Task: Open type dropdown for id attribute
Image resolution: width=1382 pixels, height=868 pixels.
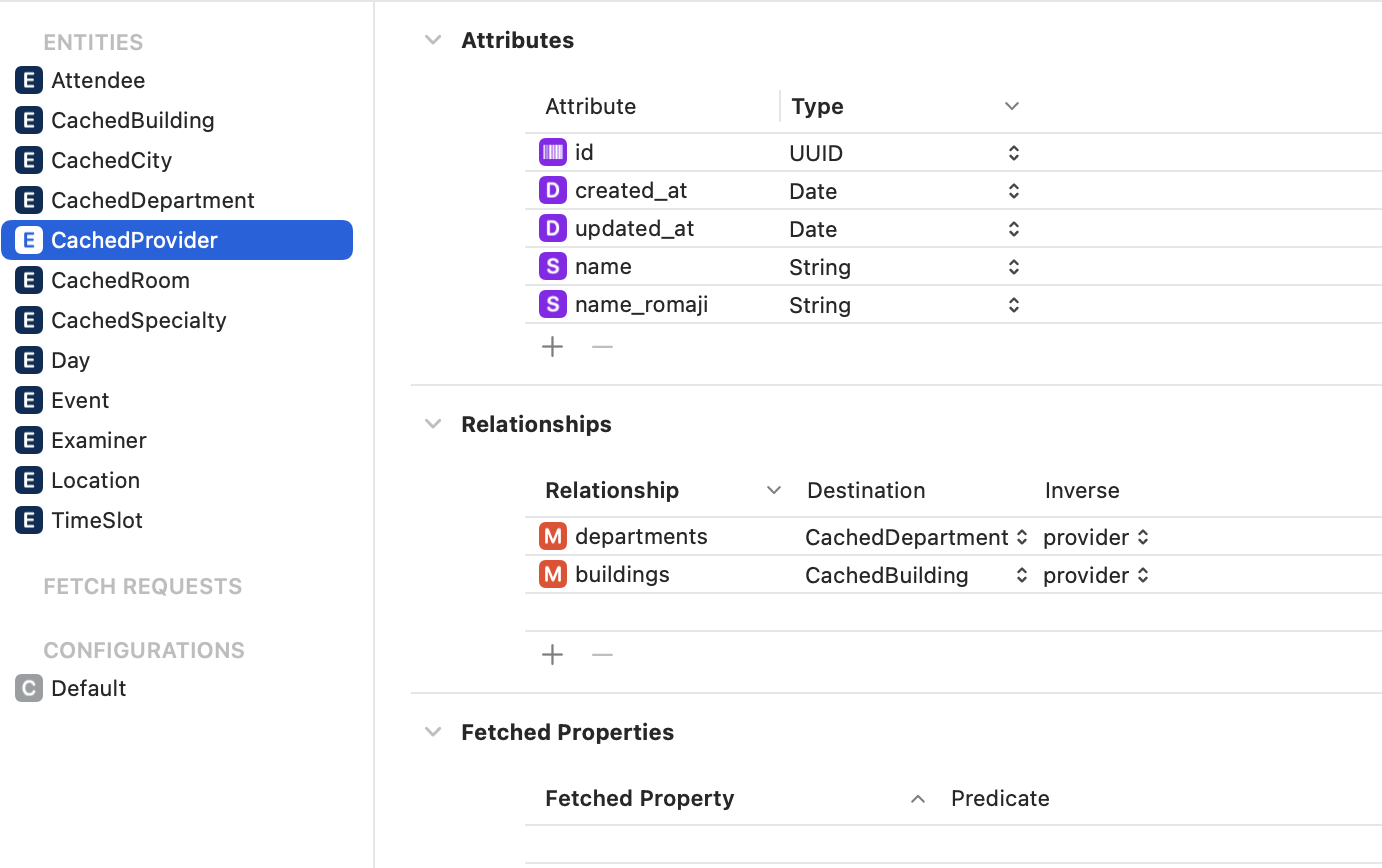Action: (1013, 153)
